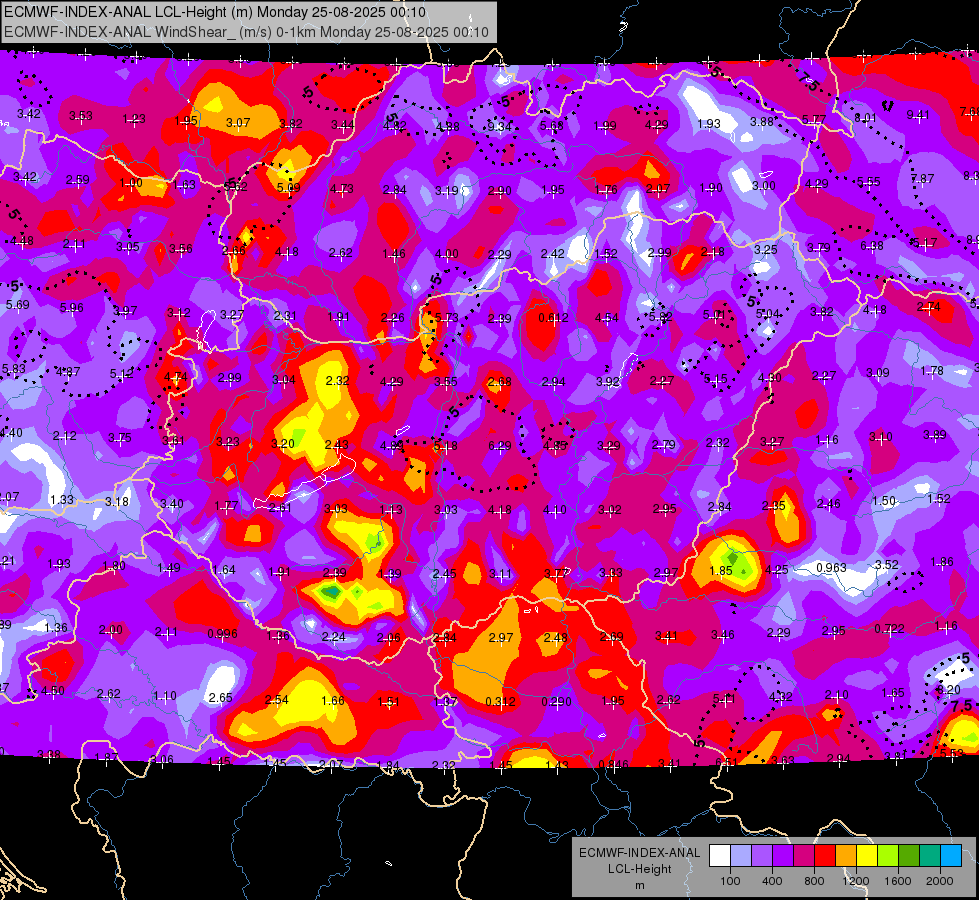Click the wind shear value 0.722

(x=888, y=628)
